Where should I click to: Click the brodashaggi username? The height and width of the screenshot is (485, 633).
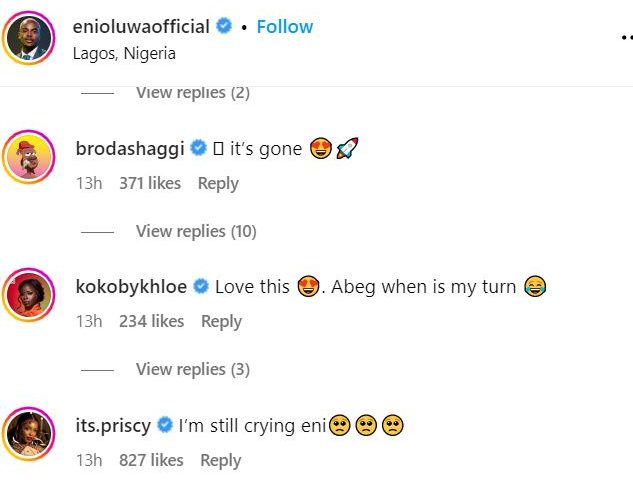click(130, 148)
